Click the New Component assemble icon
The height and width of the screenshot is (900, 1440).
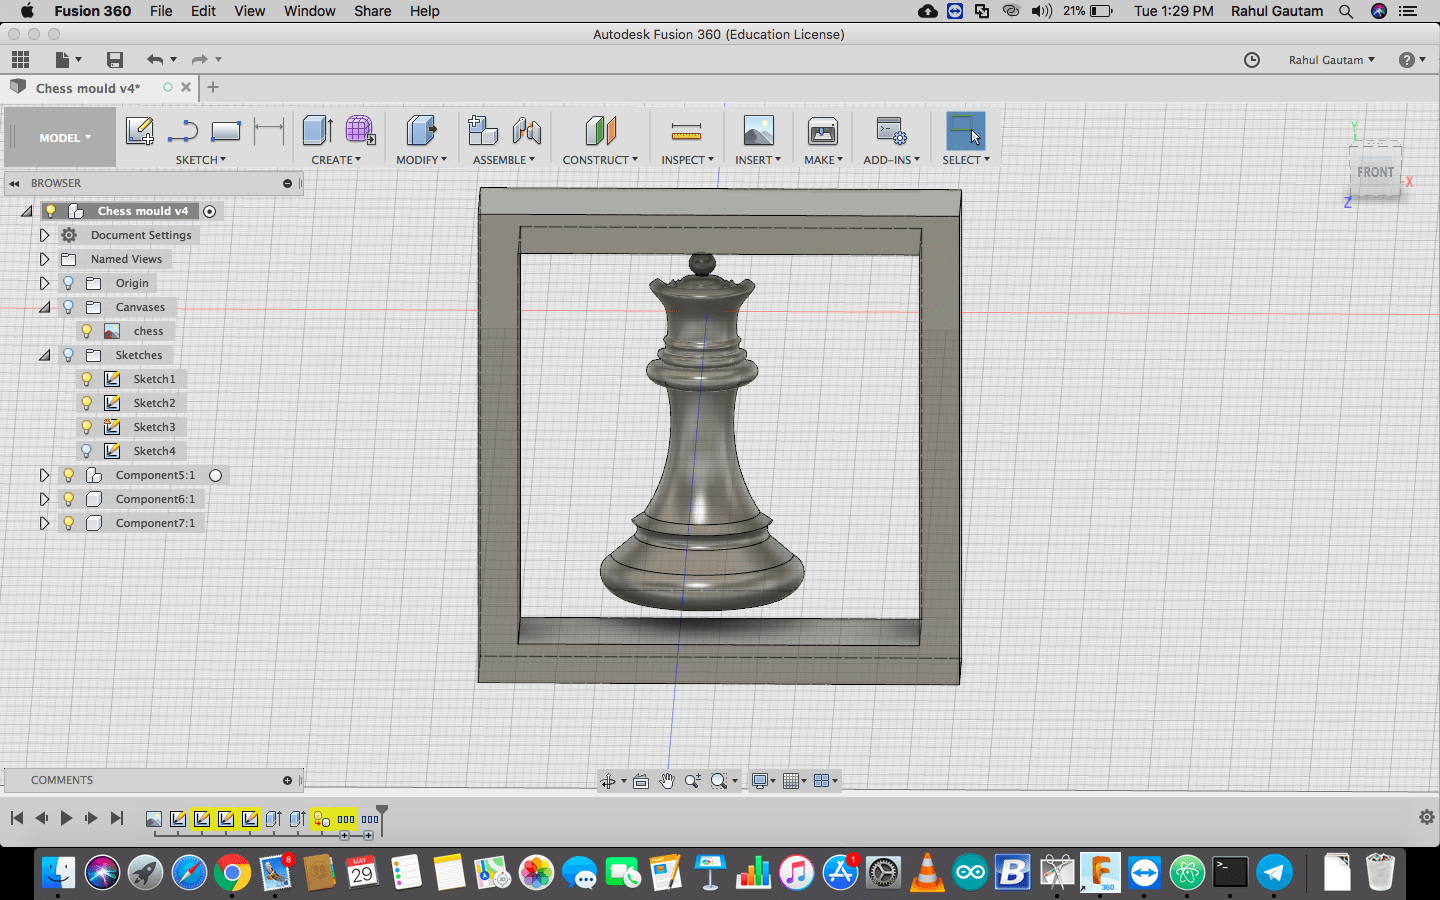tap(483, 131)
